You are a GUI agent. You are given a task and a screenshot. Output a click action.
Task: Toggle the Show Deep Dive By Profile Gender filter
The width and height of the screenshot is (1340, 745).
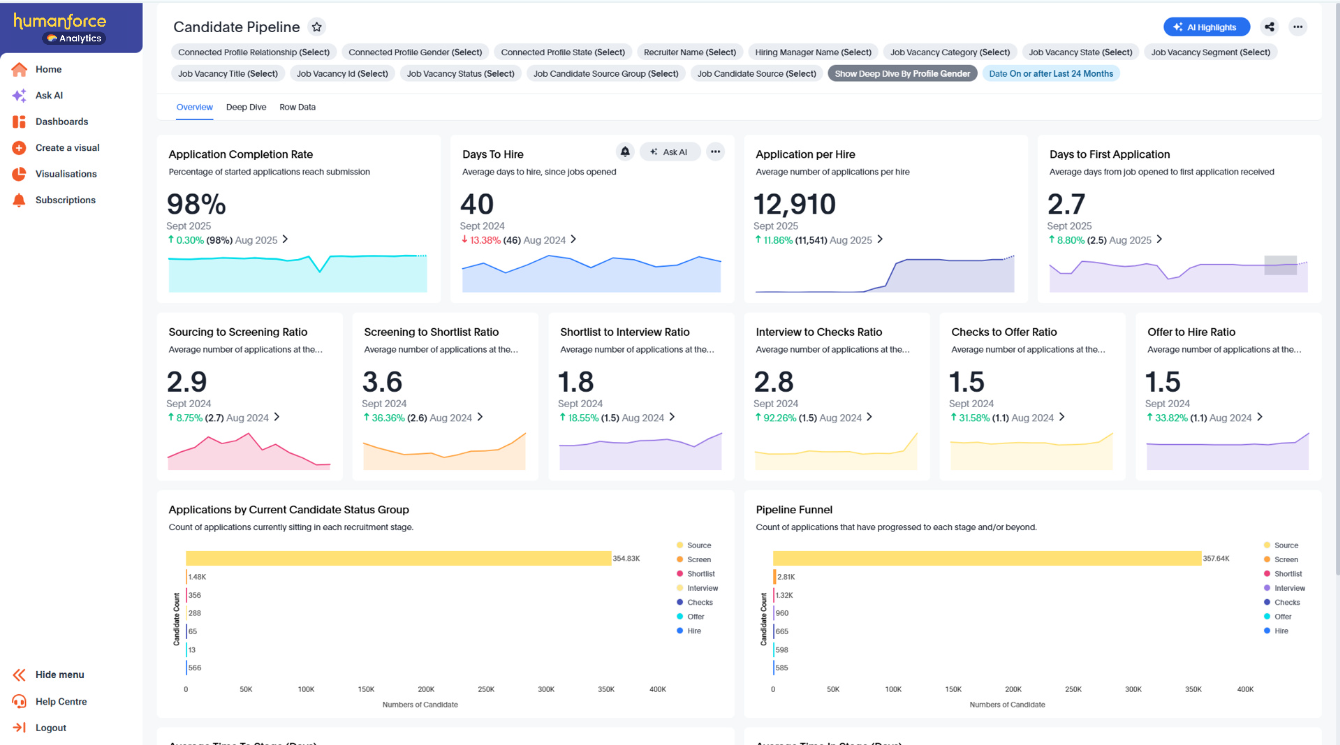[x=902, y=72]
